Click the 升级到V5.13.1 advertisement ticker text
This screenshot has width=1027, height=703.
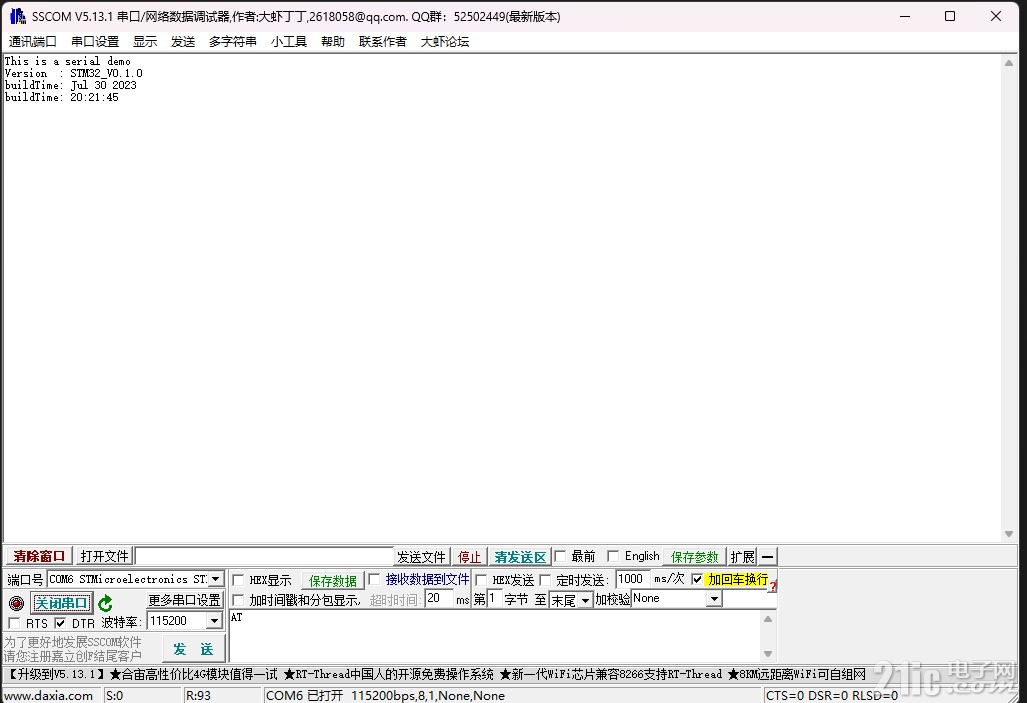pyautogui.click(x=55, y=674)
